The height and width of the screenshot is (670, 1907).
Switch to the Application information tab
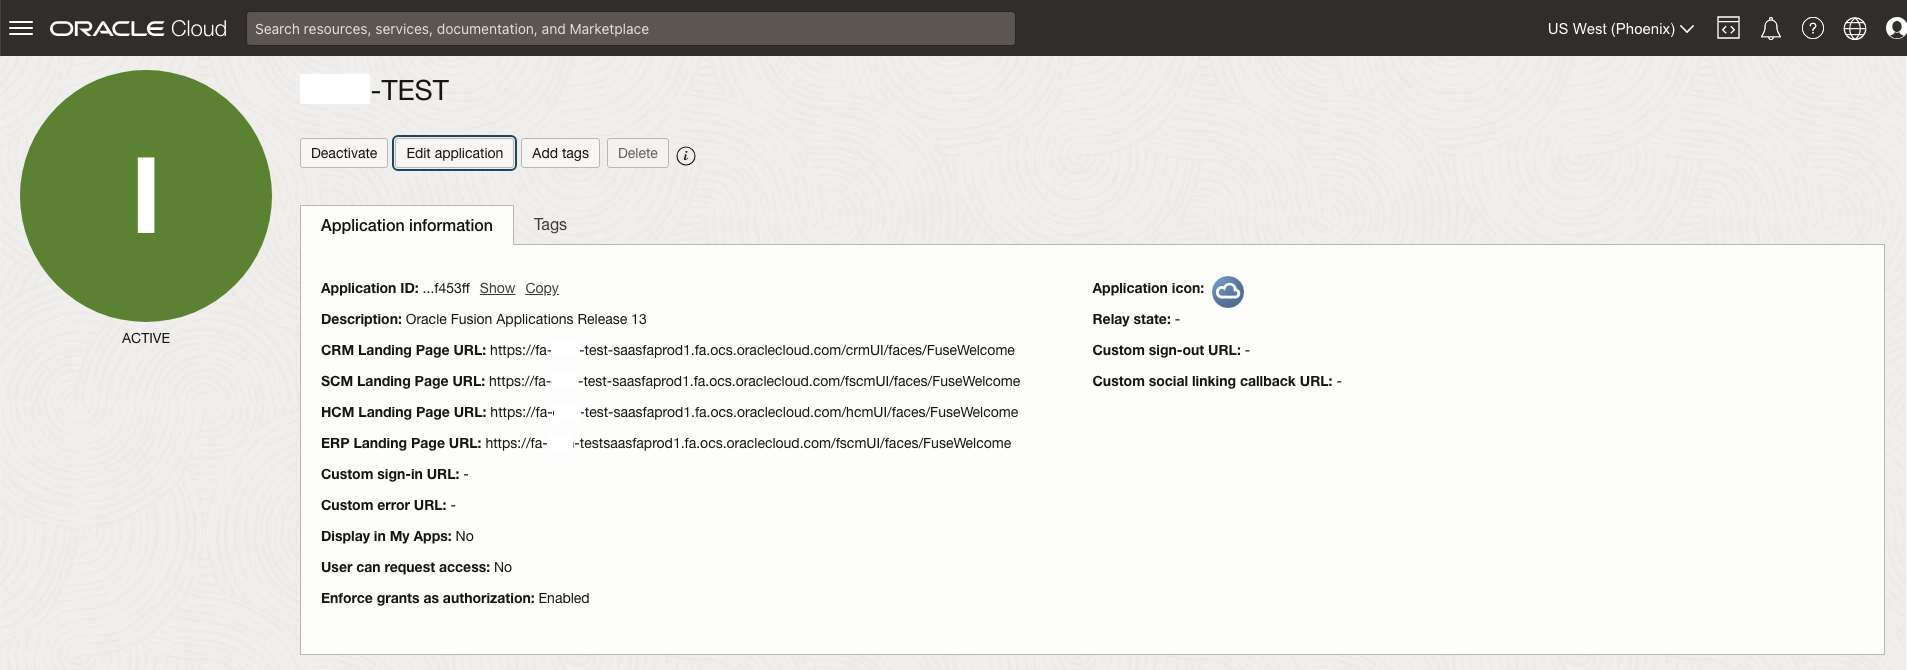[407, 225]
